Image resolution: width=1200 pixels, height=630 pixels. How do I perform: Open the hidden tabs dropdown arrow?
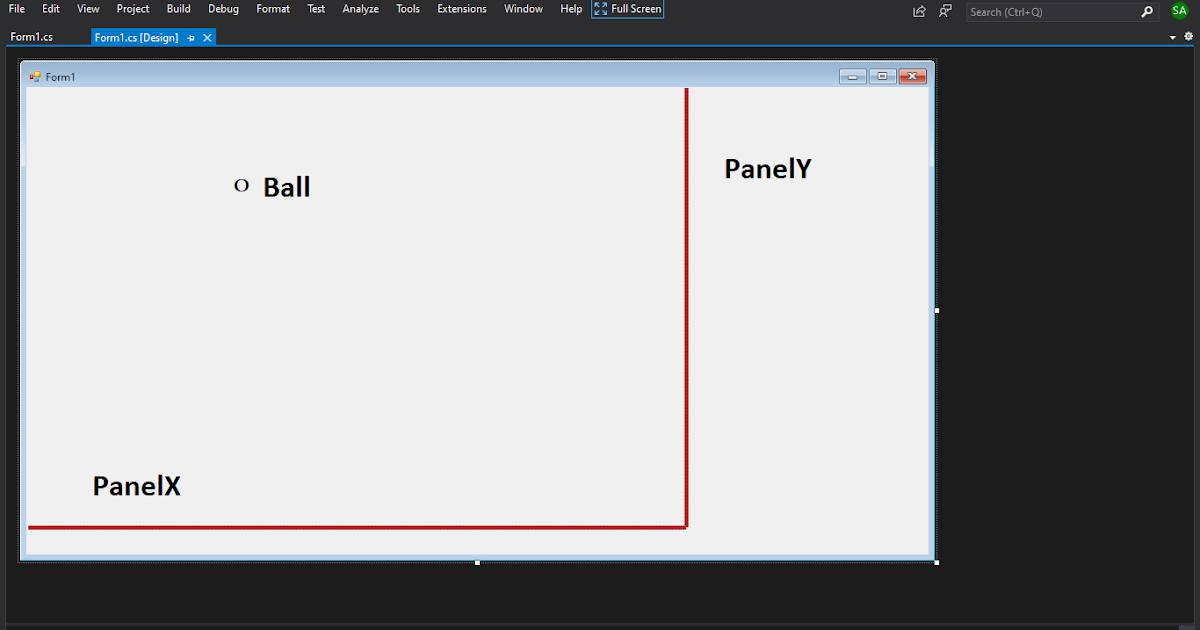[x=1174, y=35]
